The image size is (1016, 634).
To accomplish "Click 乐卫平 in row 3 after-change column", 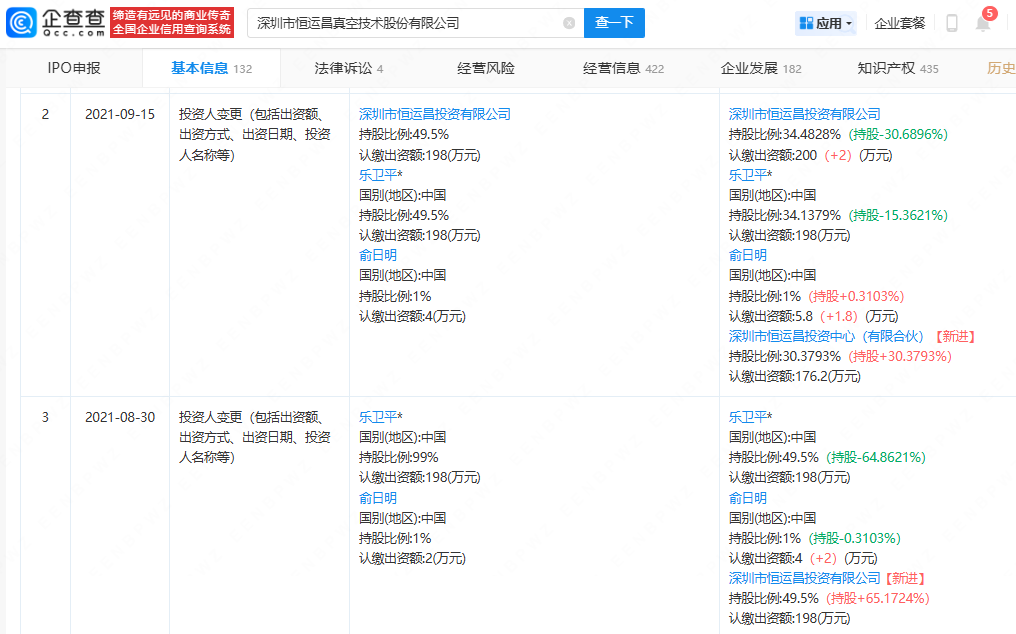I will tap(748, 417).
